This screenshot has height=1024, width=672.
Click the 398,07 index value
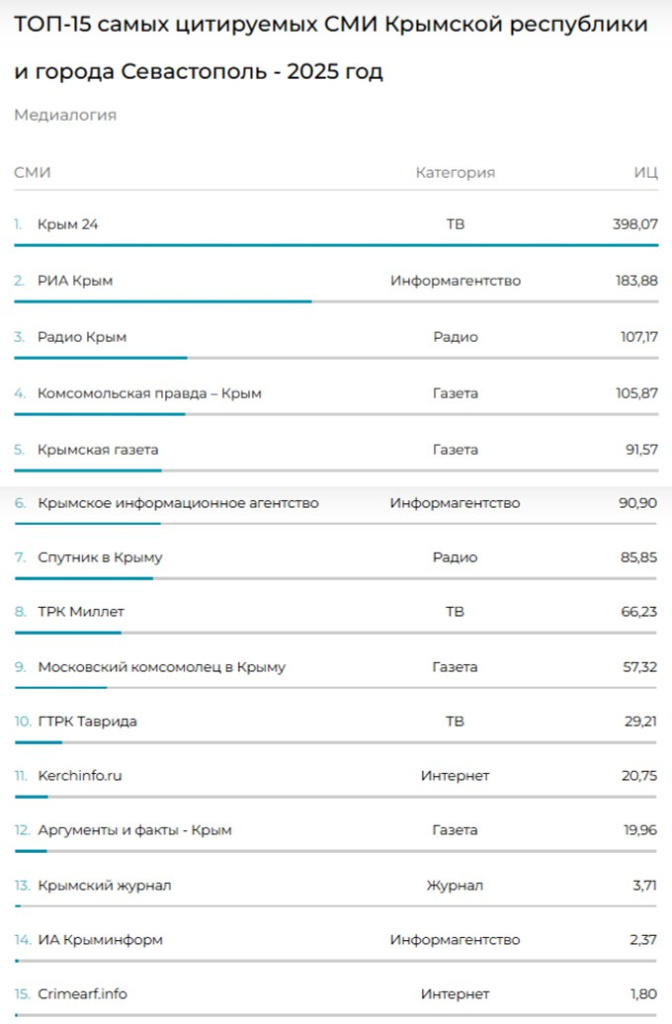tap(635, 225)
